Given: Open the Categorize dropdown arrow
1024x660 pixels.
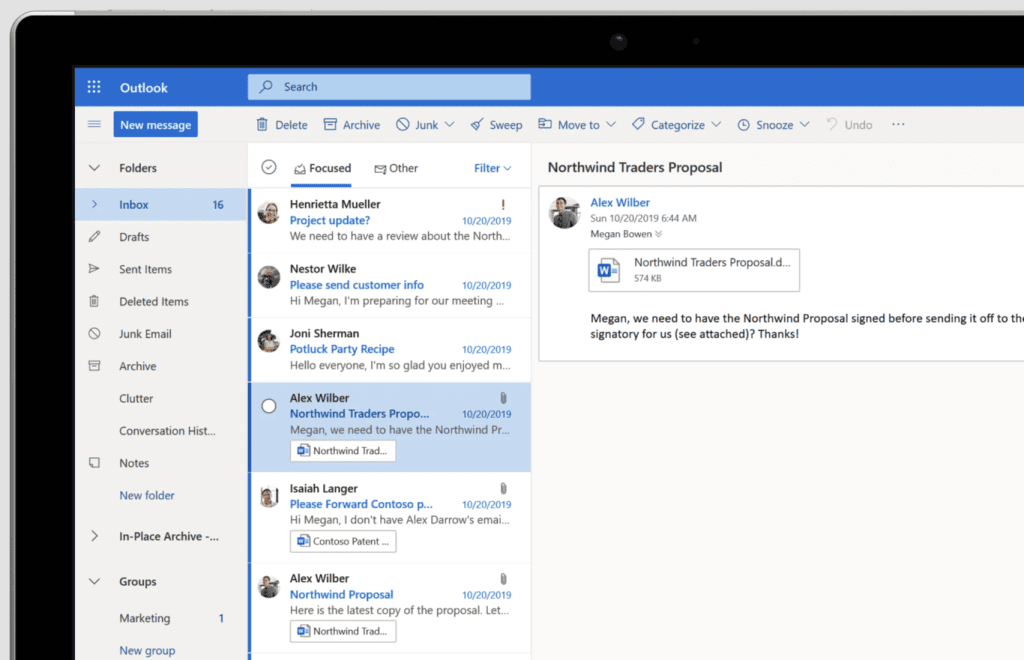Looking at the screenshot, I should pyautogui.click(x=716, y=124).
